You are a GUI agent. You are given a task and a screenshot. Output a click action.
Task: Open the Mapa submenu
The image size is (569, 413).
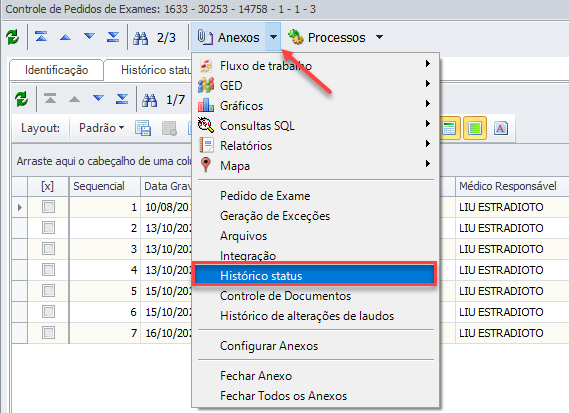316,165
